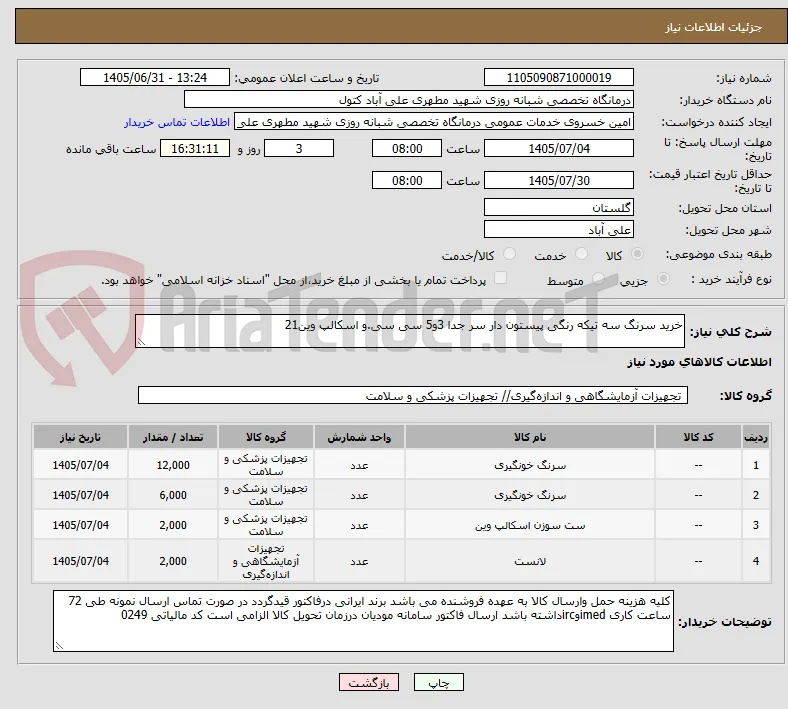This screenshot has width=788, height=709.
Task: Click the شرح کلی نیاز description text area
Action: 410,331
